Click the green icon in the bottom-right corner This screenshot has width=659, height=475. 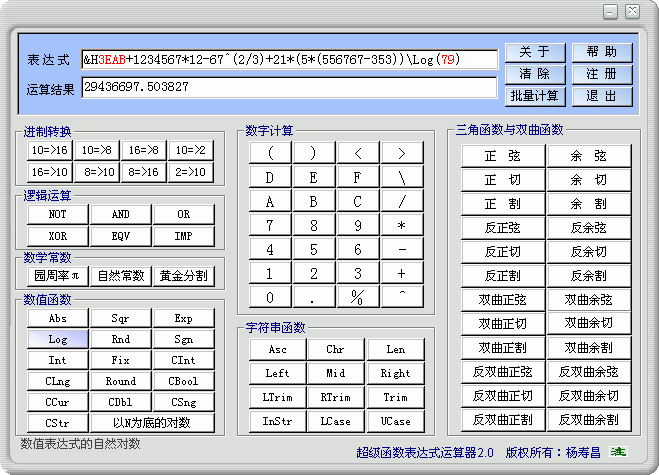(x=618, y=452)
